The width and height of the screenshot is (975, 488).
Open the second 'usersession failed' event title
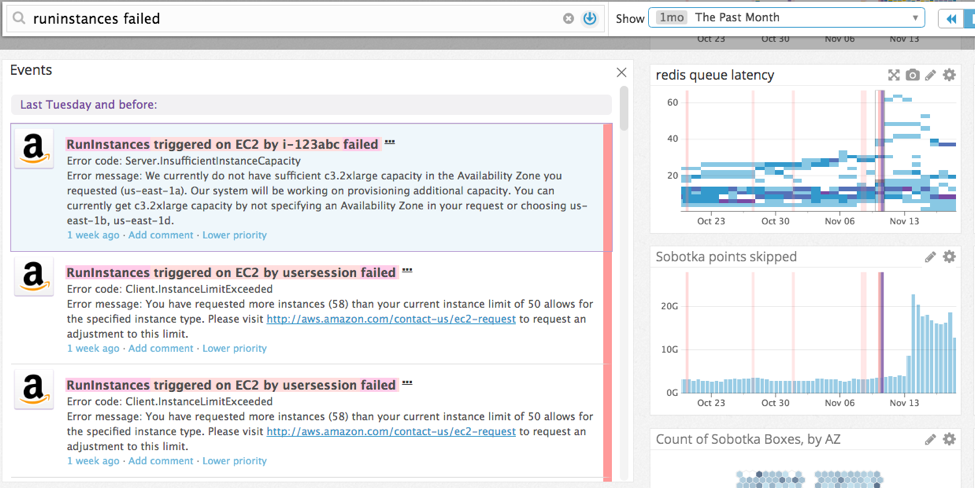pos(231,272)
